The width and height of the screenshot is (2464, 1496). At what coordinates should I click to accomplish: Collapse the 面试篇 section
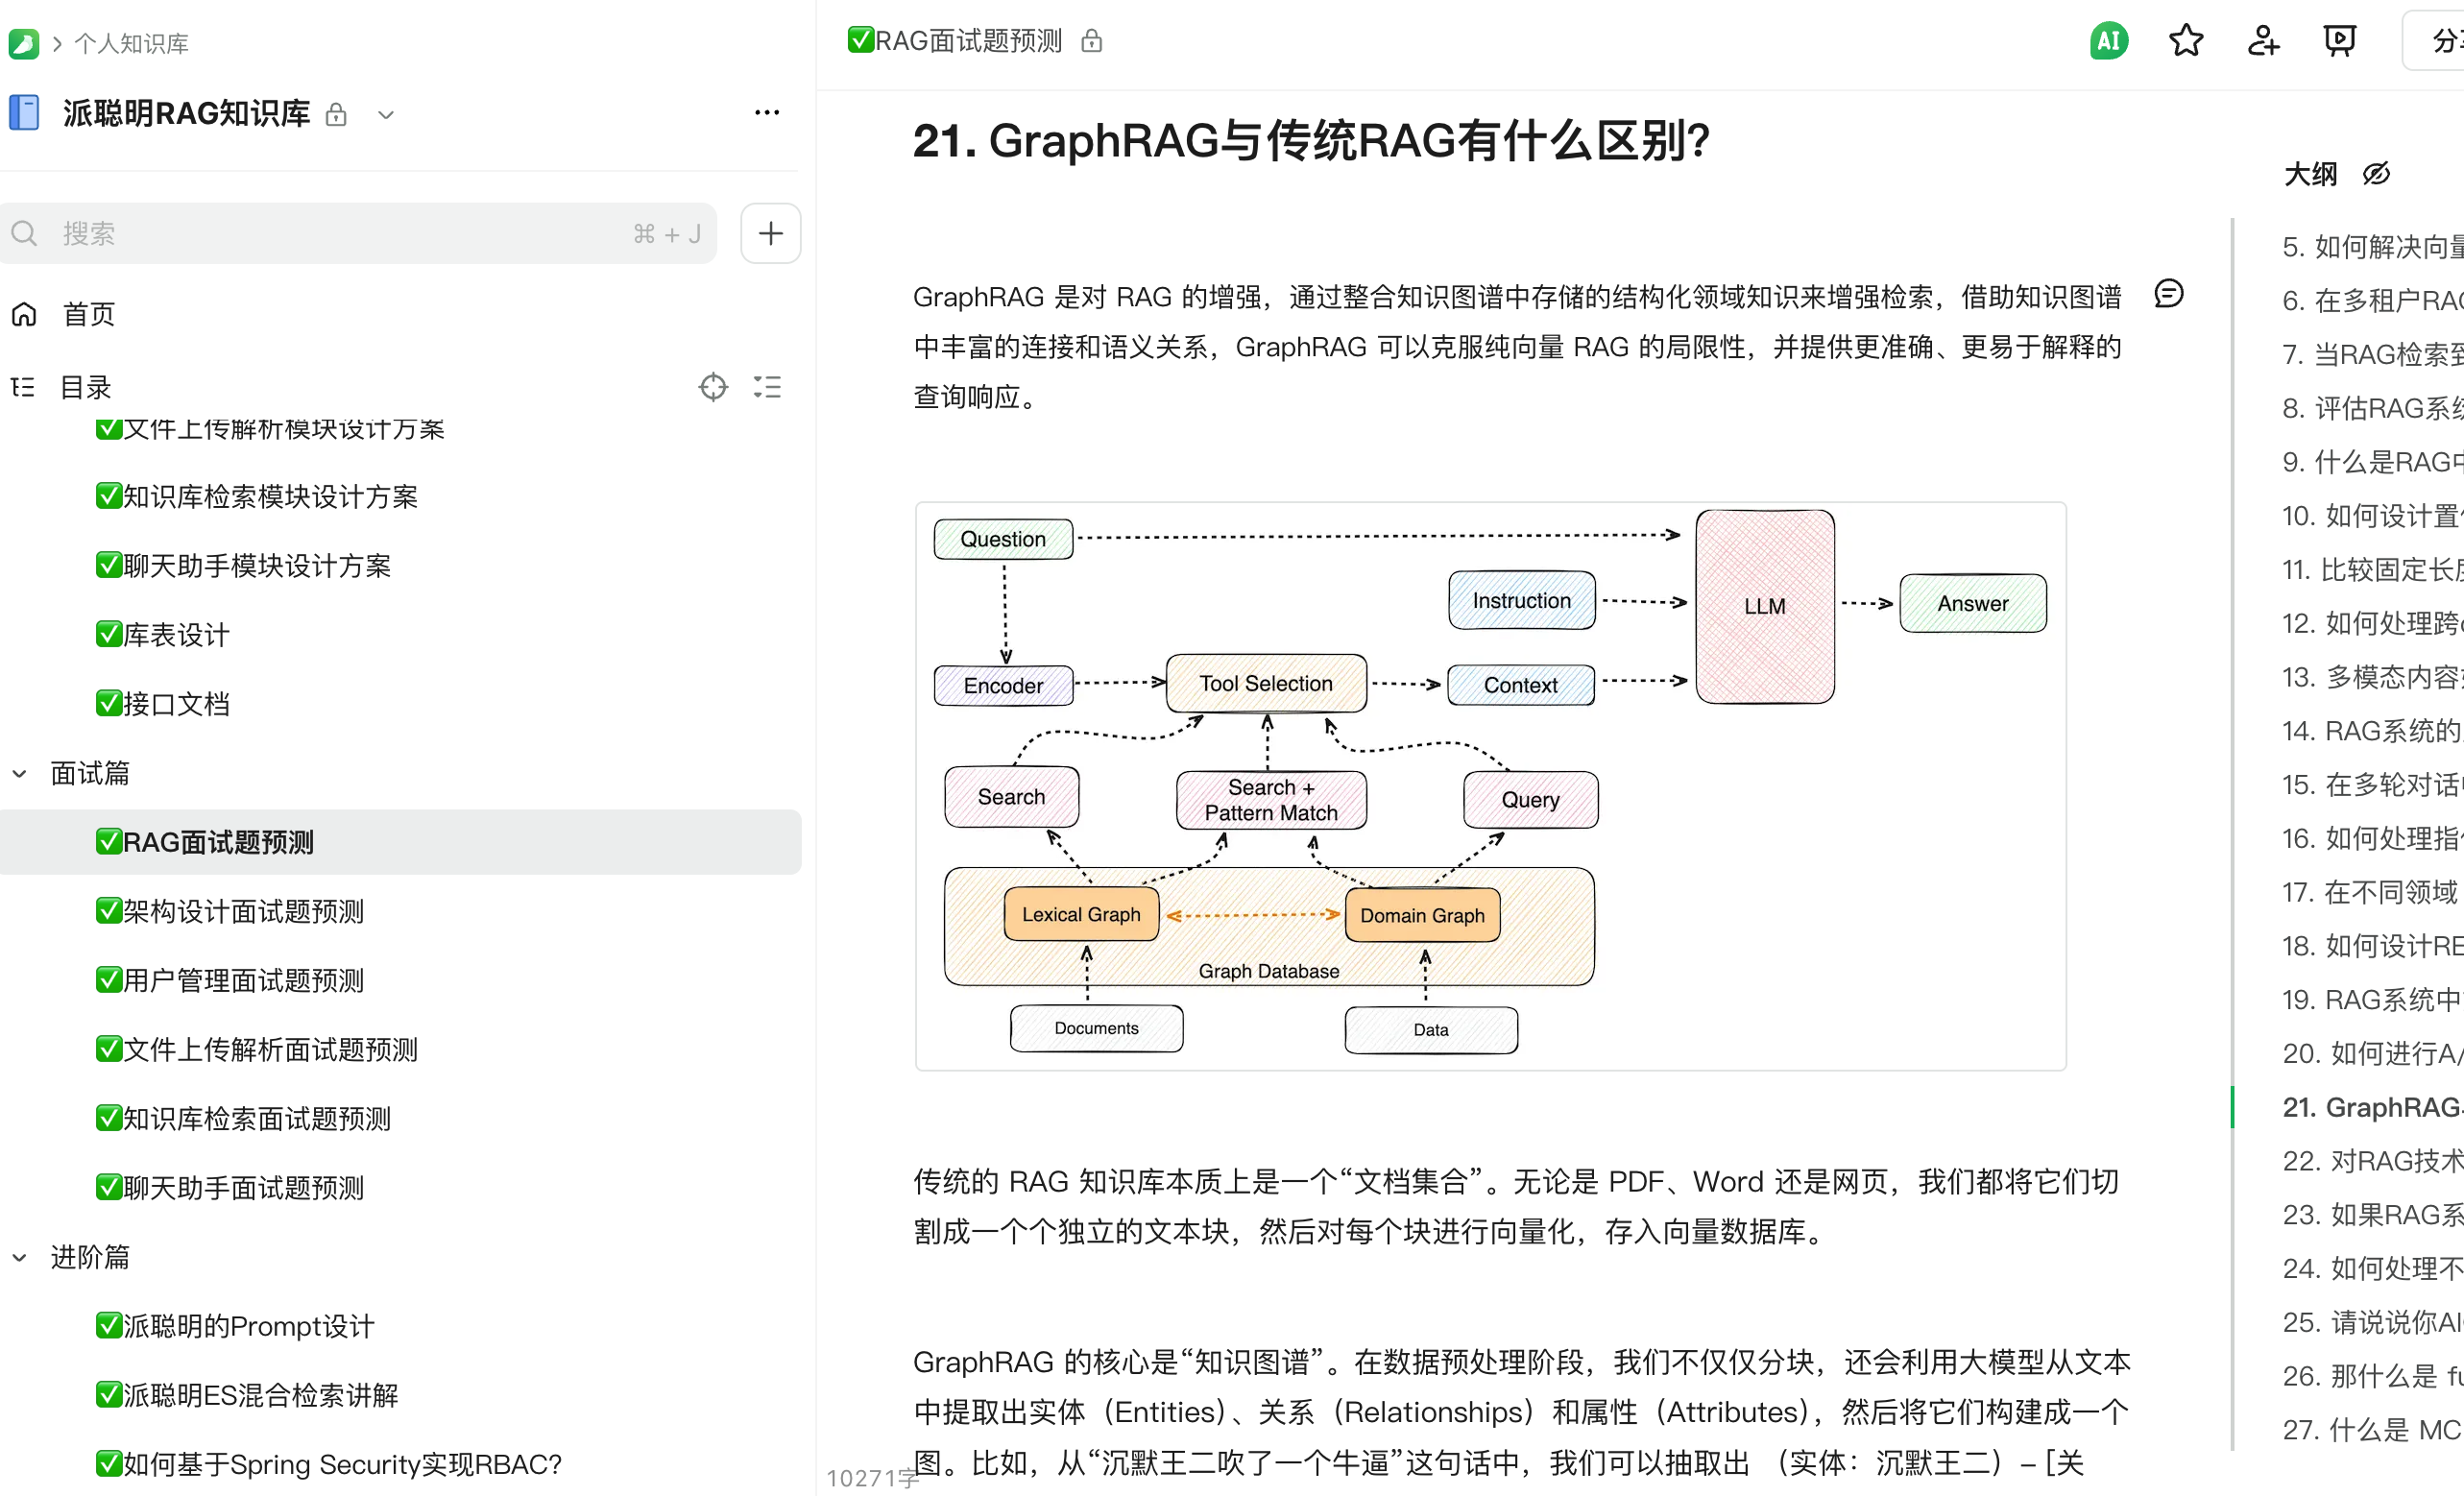tap(20, 772)
